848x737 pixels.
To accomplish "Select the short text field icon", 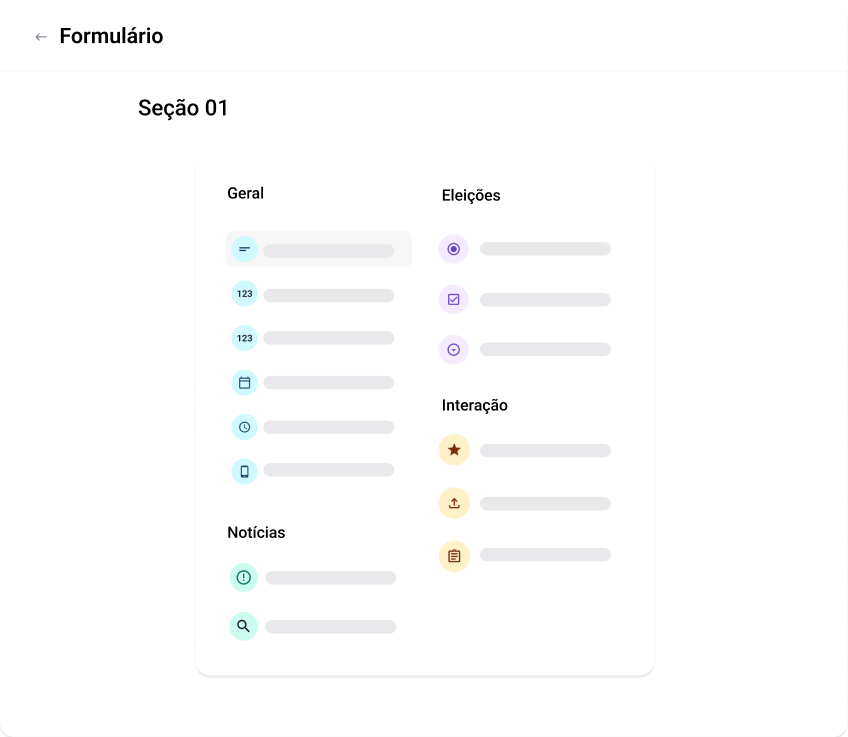I will coord(244,249).
